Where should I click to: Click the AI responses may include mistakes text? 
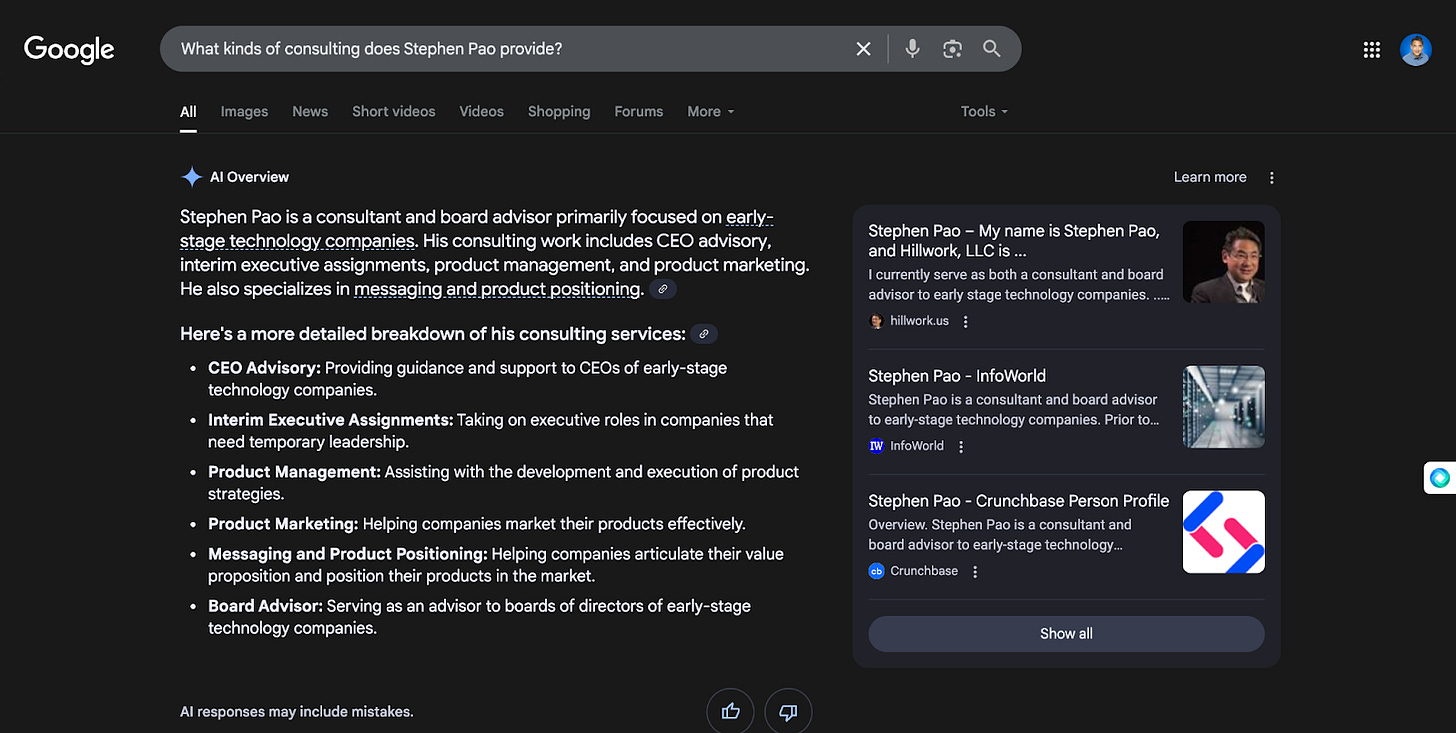coord(296,712)
